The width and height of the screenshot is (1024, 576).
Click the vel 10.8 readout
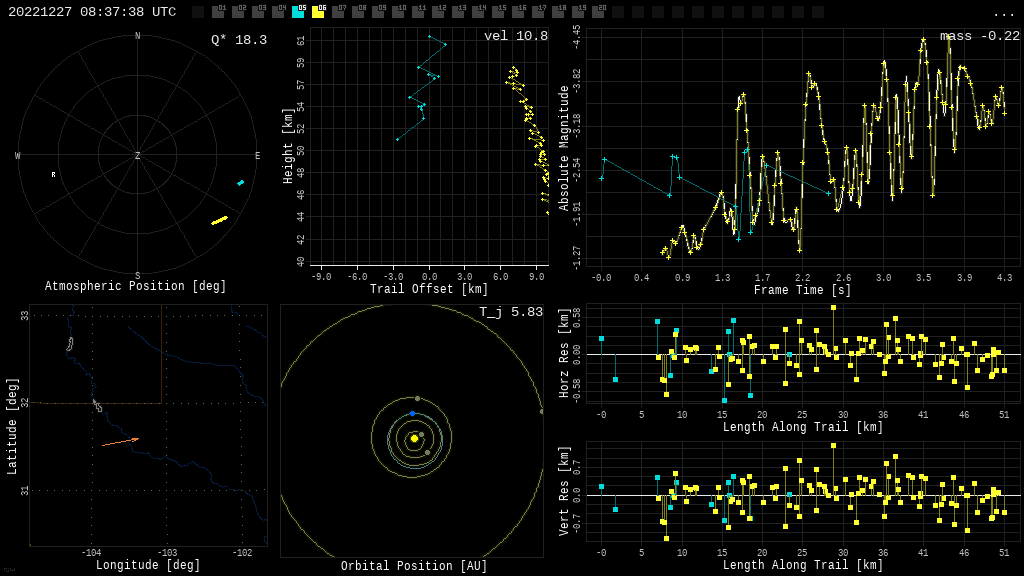(x=515, y=36)
